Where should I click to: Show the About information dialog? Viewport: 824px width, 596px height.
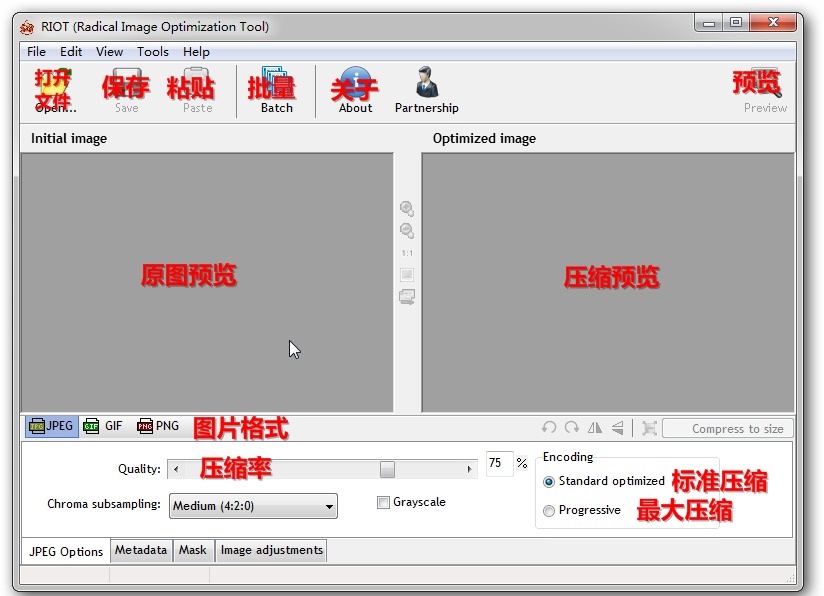pyautogui.click(x=355, y=90)
